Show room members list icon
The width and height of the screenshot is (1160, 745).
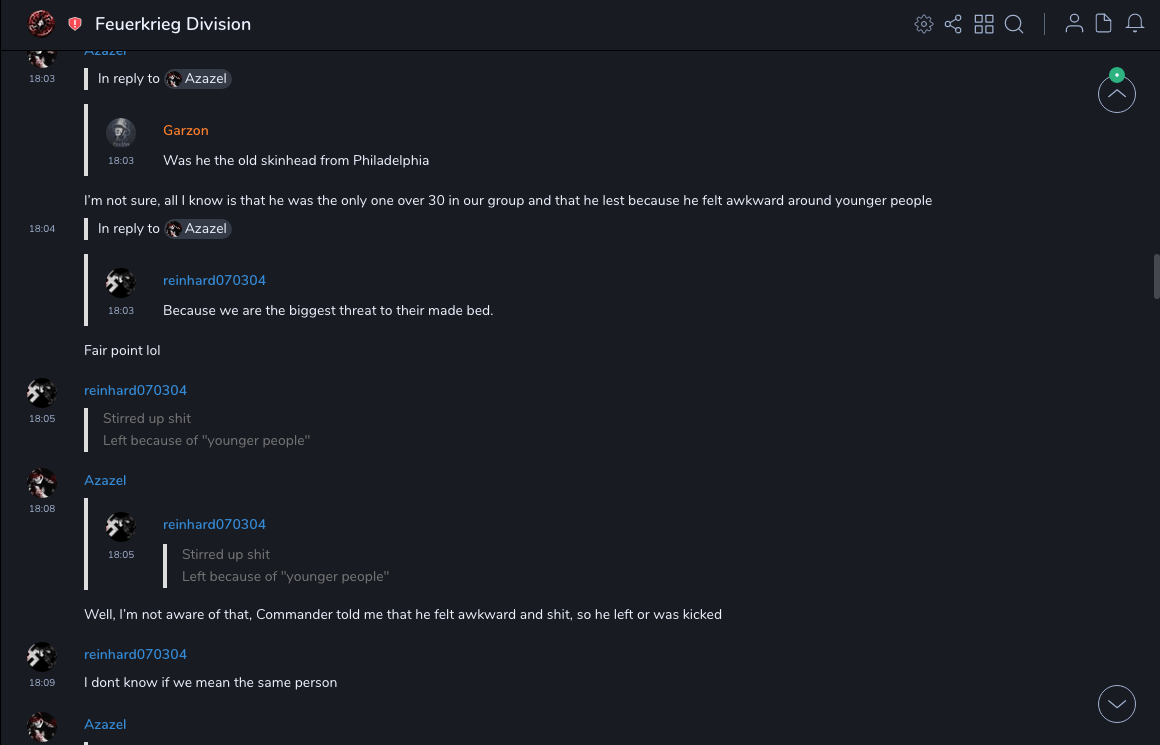1074,24
